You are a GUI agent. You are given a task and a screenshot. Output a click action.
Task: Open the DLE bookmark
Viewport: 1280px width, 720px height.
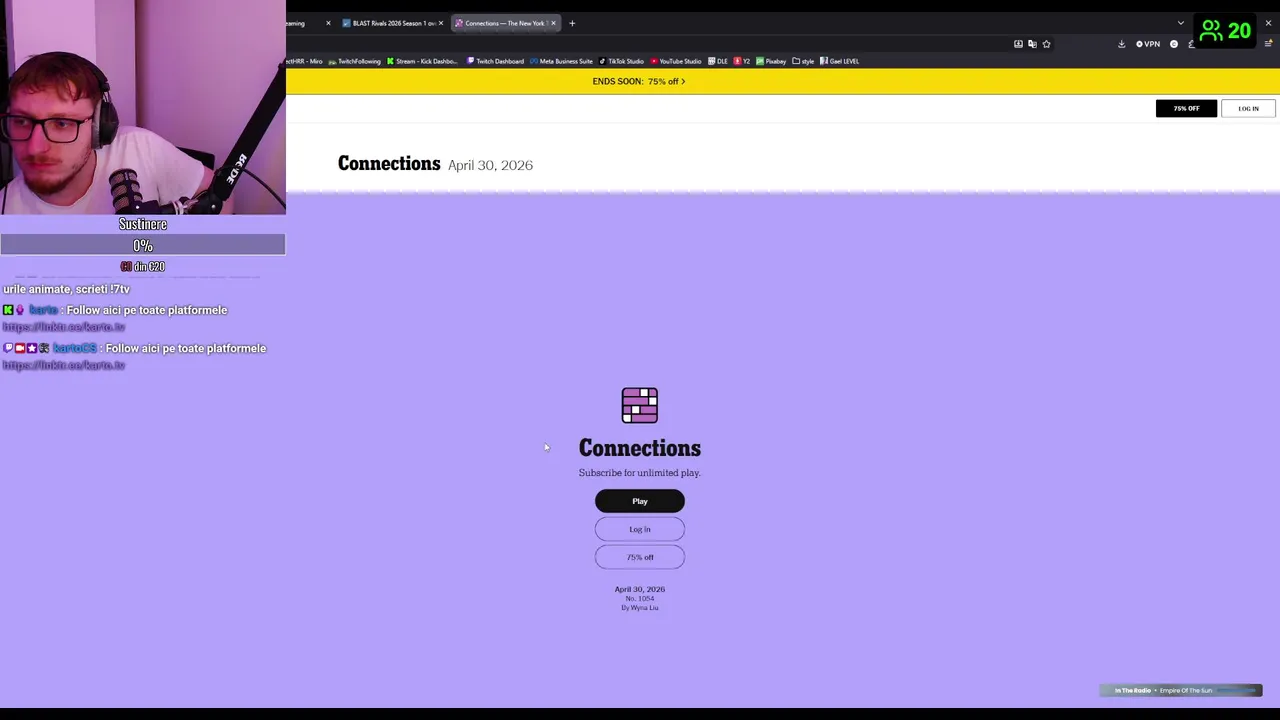[x=718, y=61]
